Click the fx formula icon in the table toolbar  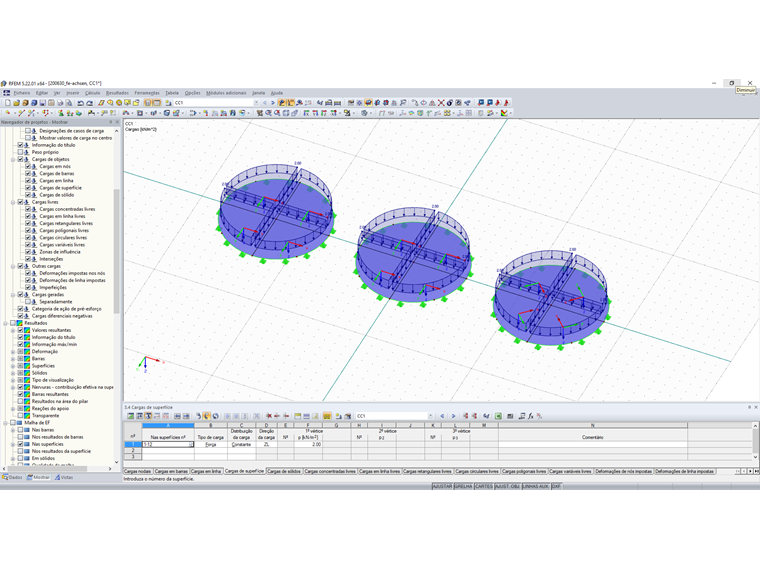[531, 416]
